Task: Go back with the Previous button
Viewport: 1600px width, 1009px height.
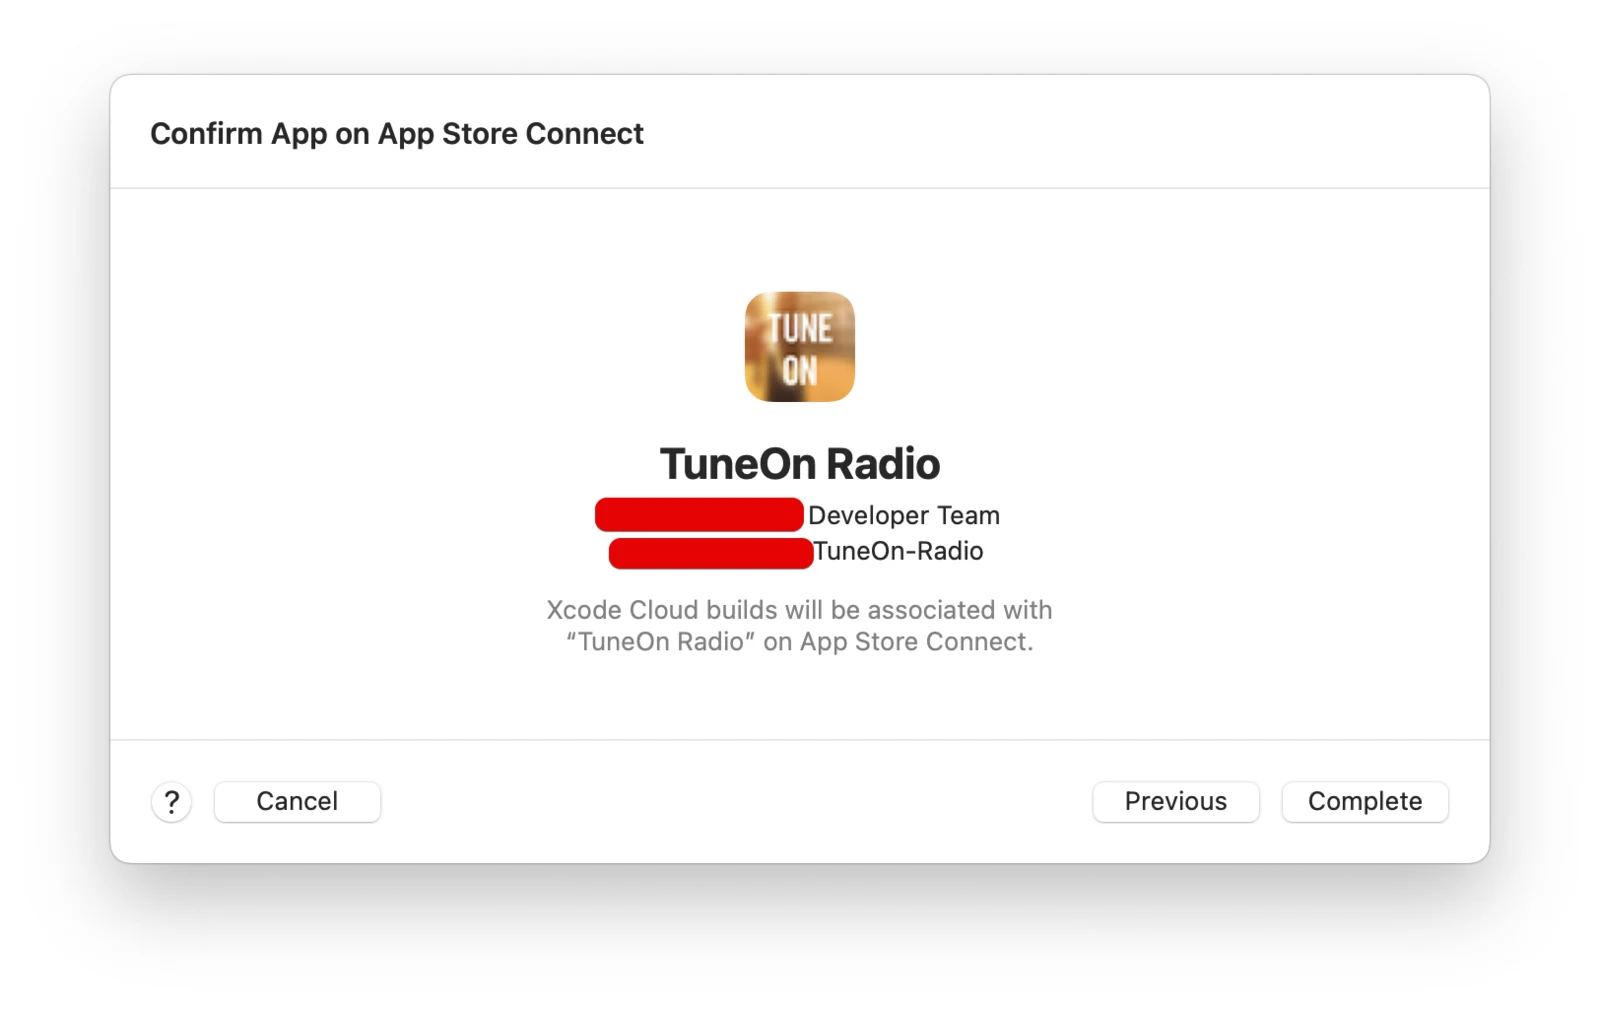Action: point(1176,802)
